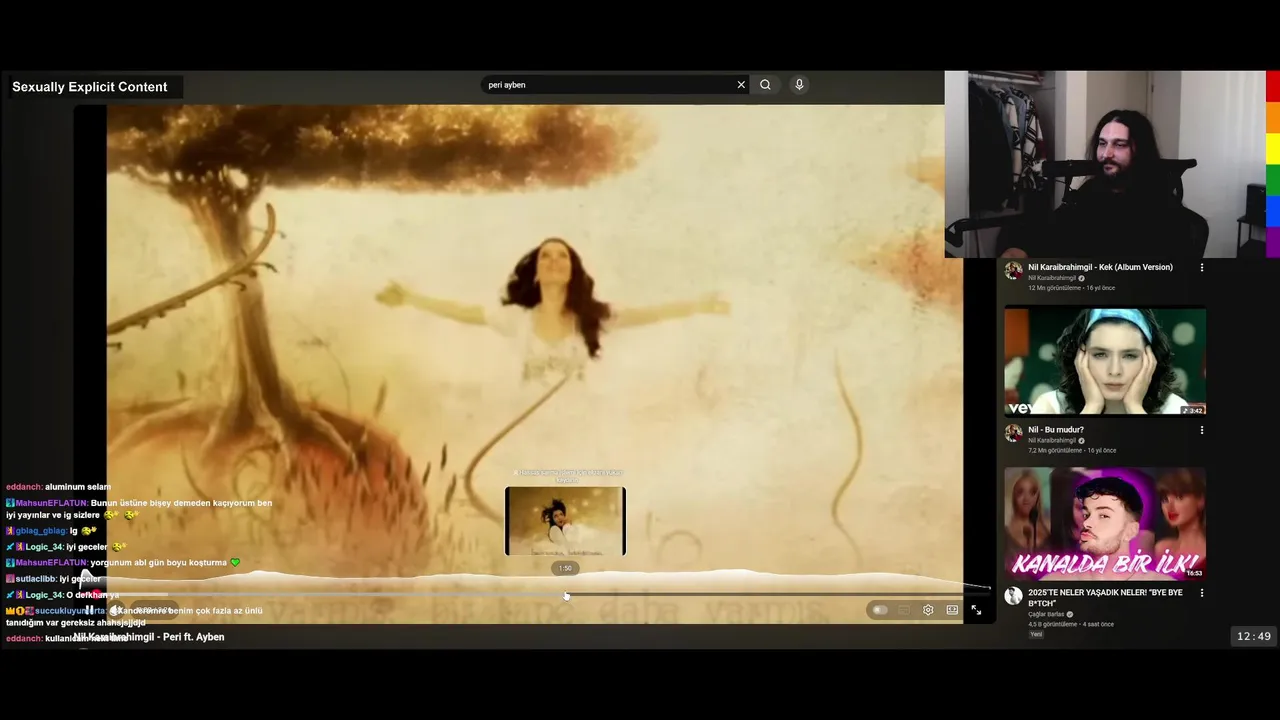
Task: Clear the search text with the X icon
Action: [741, 85]
